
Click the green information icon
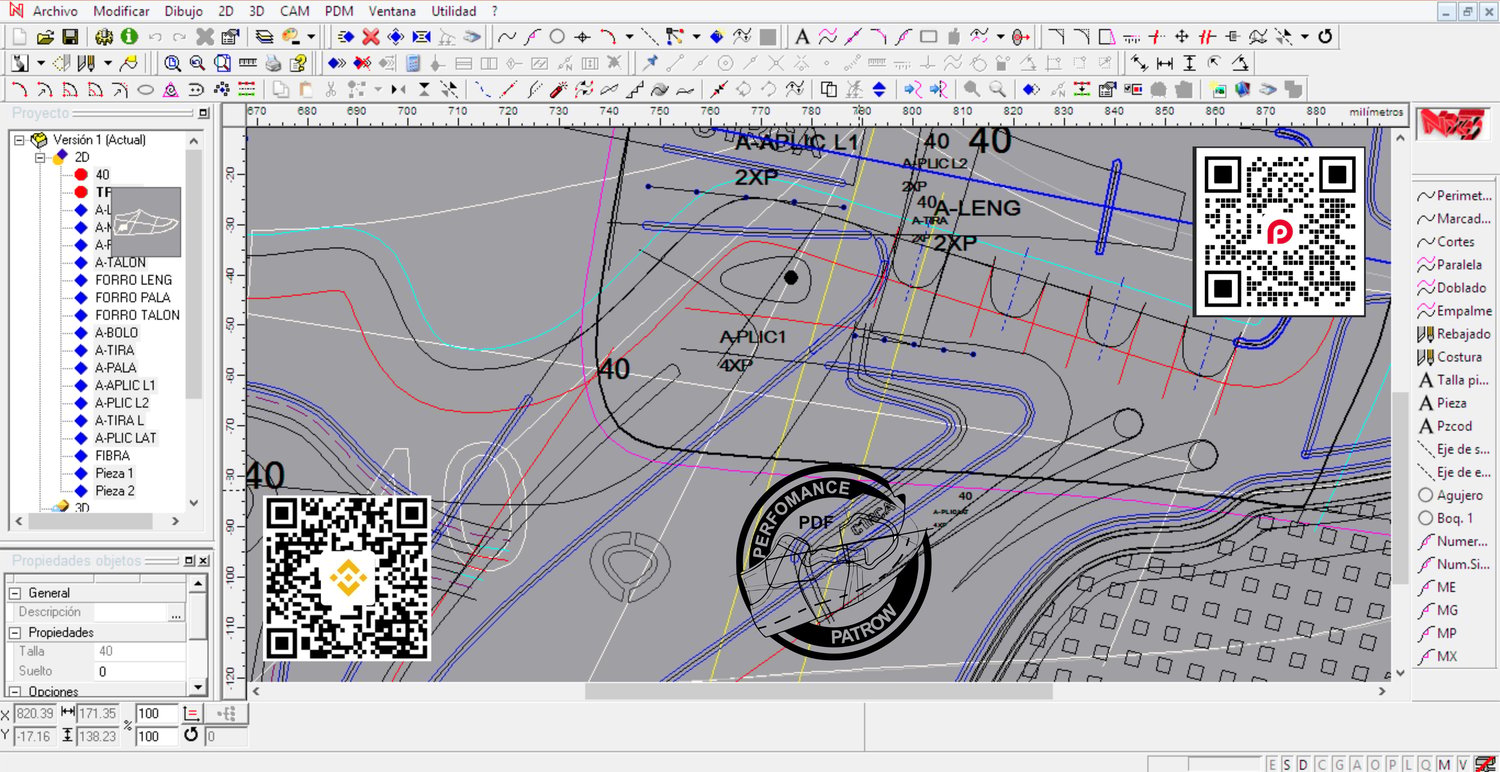click(129, 37)
